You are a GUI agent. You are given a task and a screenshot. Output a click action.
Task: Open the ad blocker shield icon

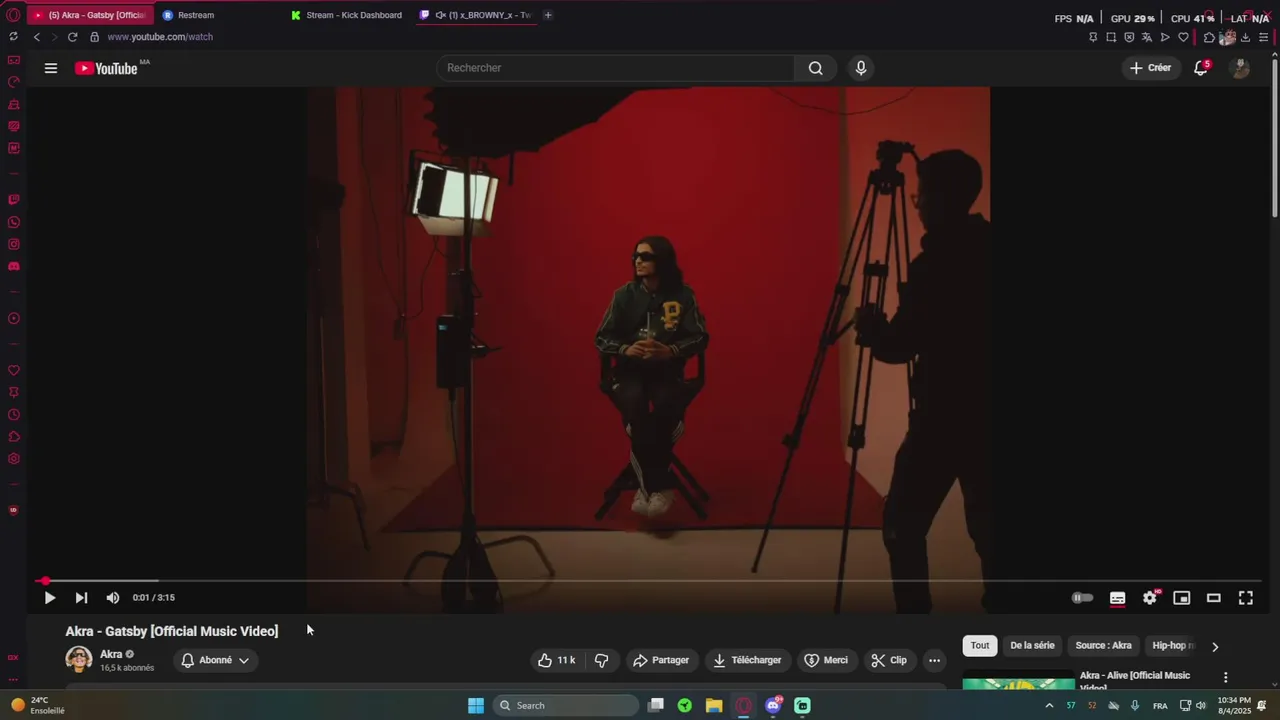(1129, 37)
